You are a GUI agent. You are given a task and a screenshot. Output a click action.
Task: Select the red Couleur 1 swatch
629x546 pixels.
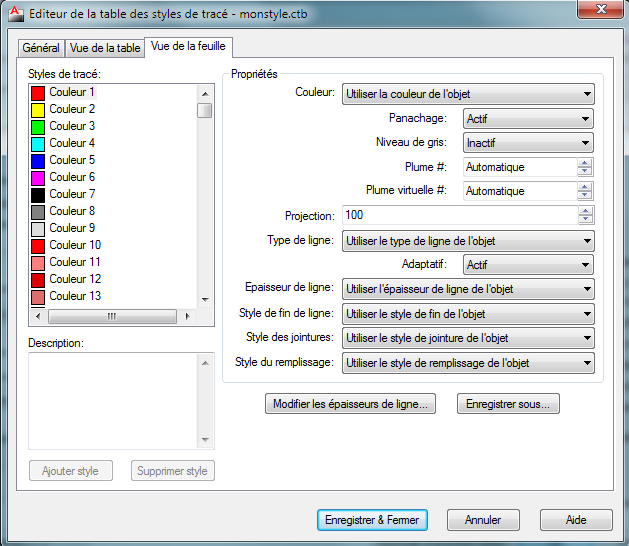38,92
